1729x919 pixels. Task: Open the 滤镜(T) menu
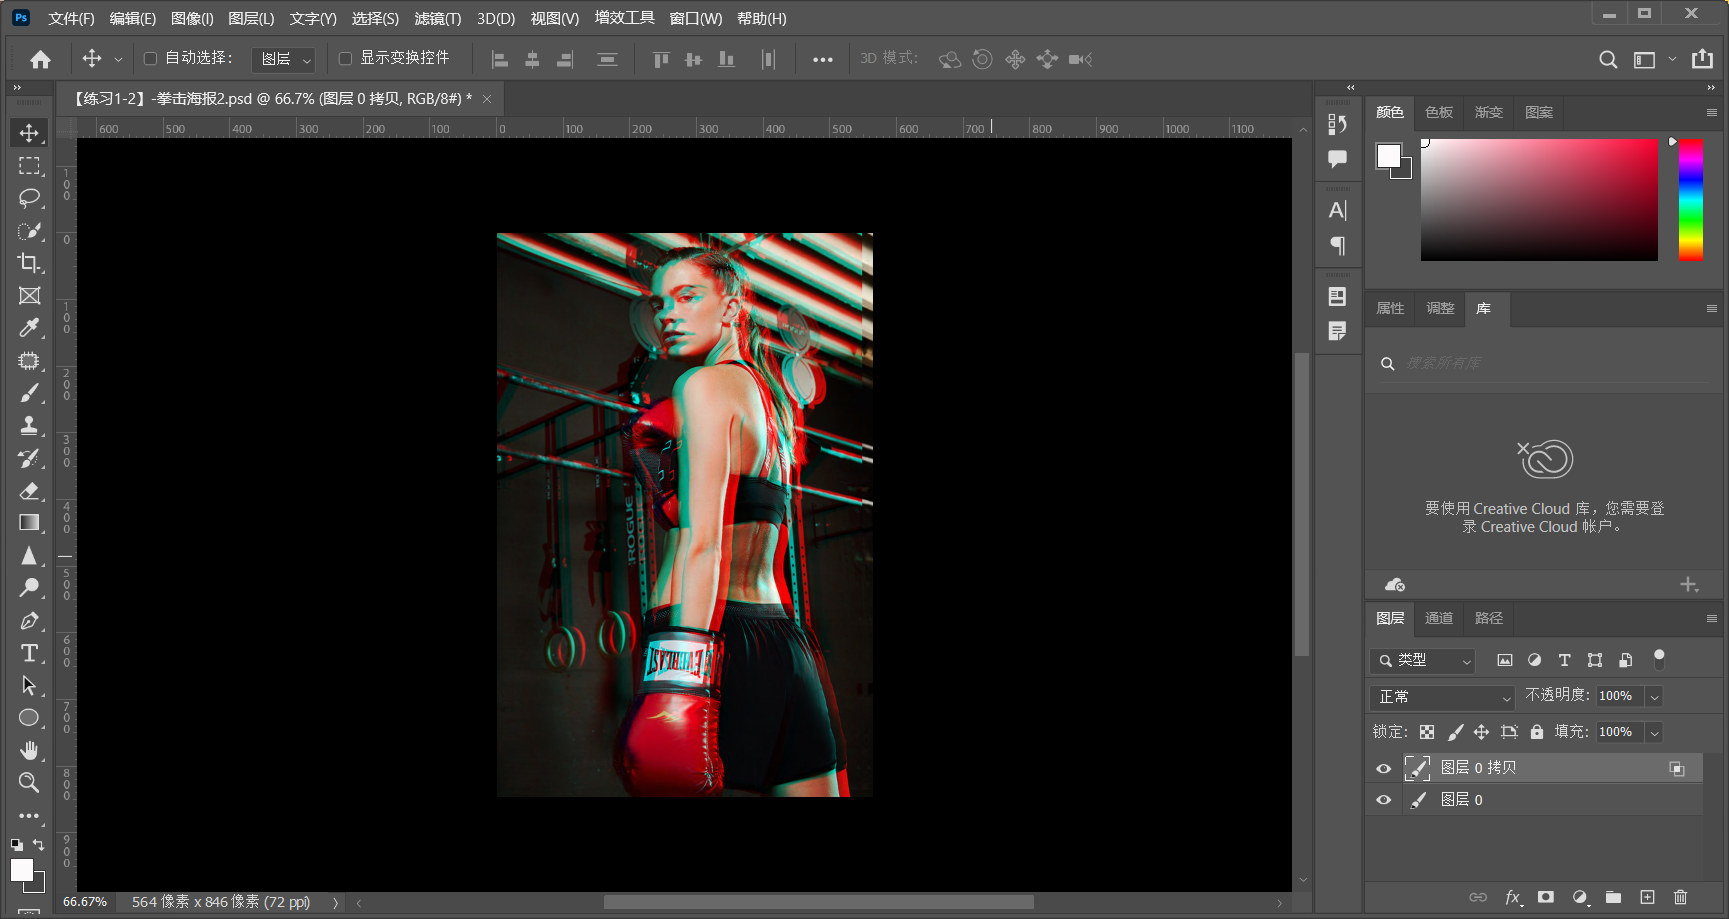coord(438,18)
